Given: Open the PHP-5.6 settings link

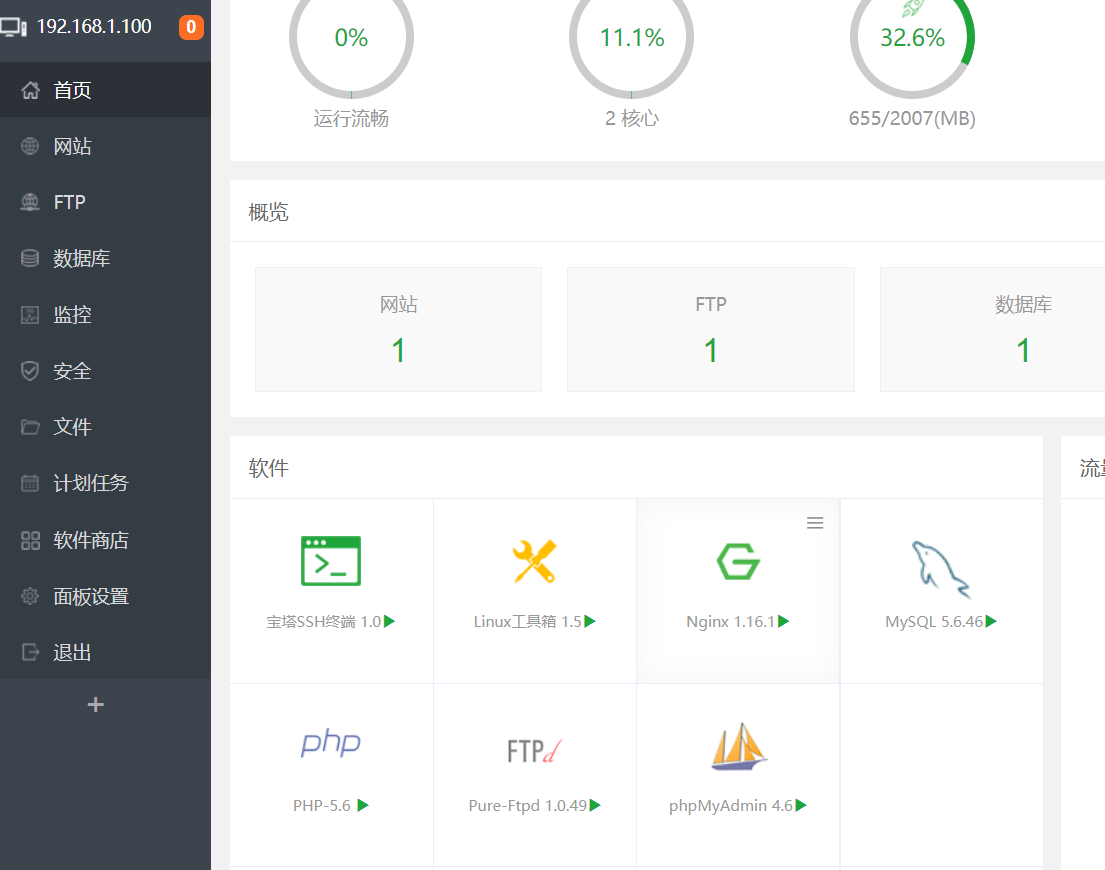Looking at the screenshot, I should [322, 805].
